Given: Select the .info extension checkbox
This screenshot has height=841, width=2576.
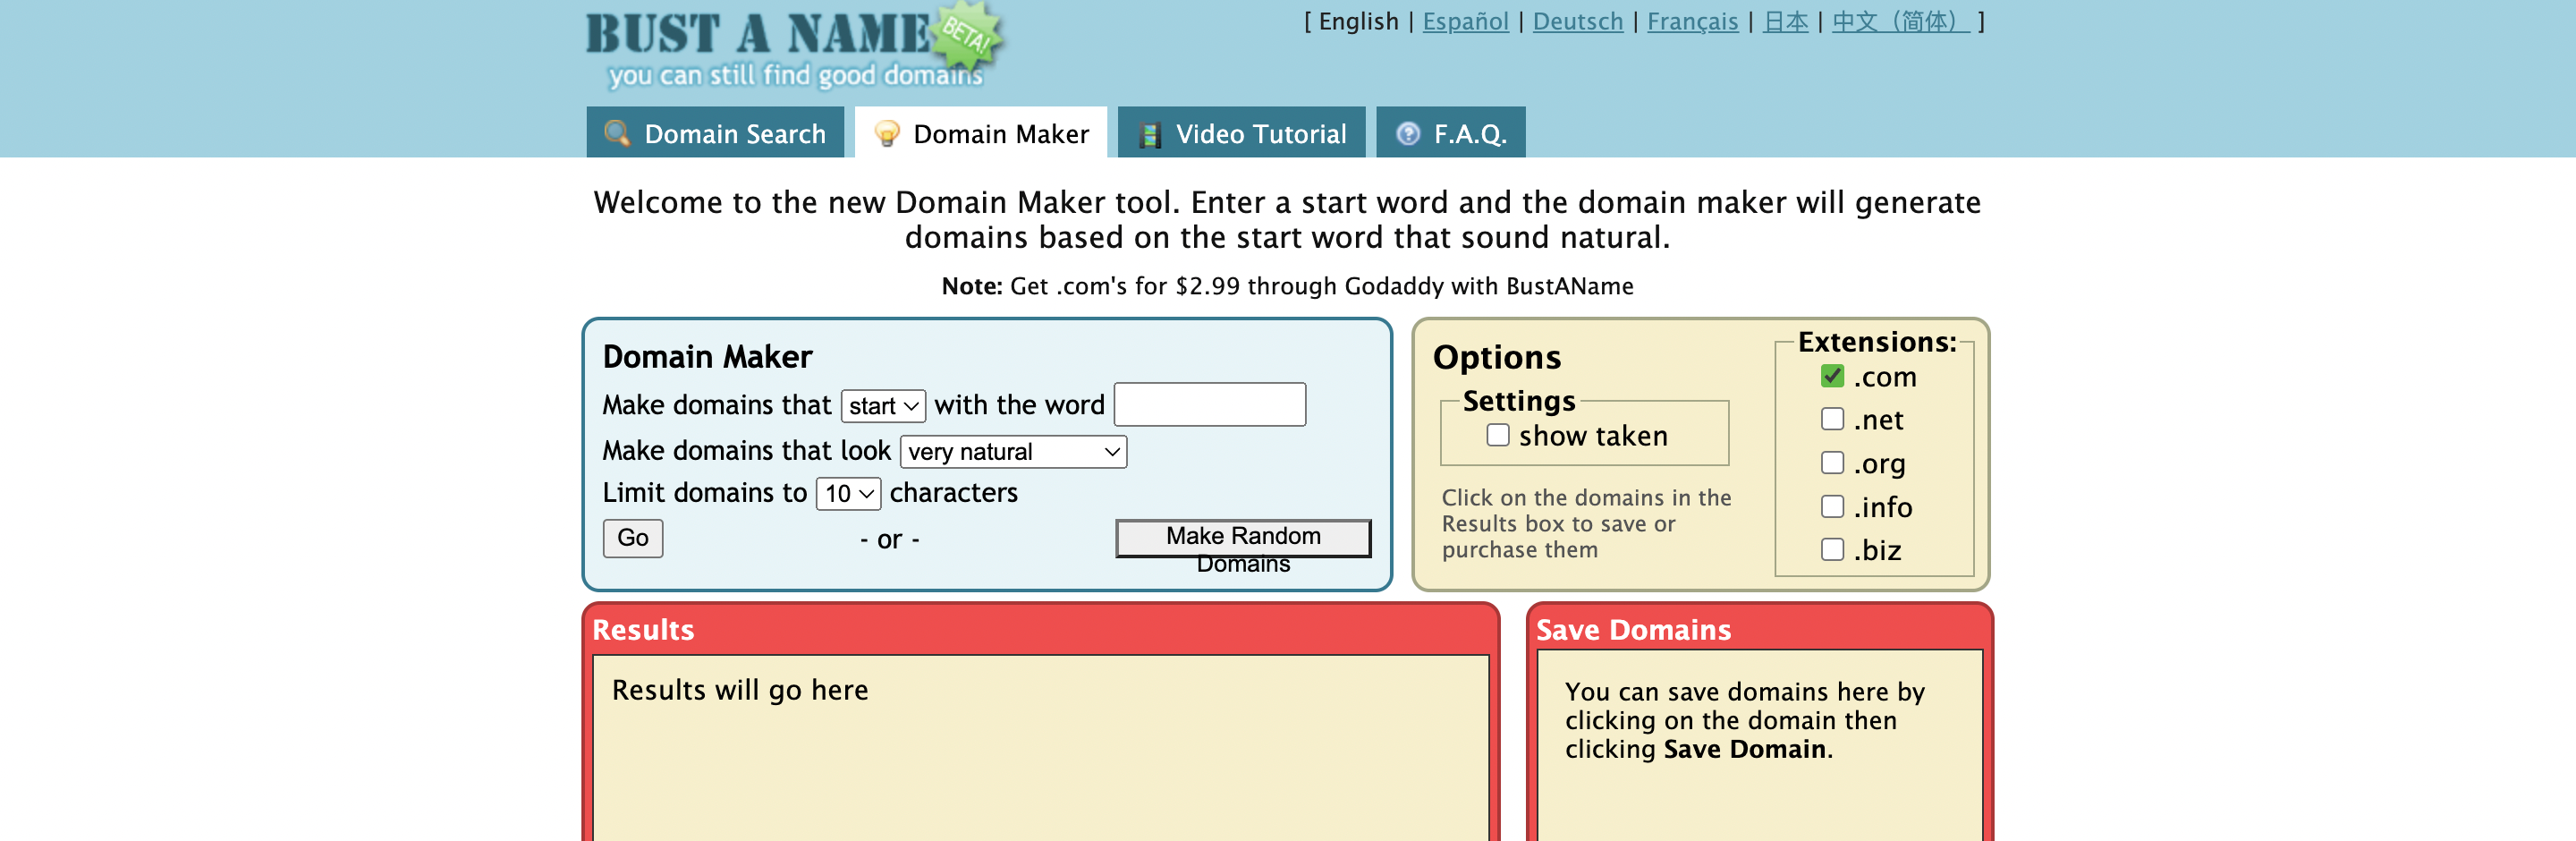Looking at the screenshot, I should tap(1832, 506).
